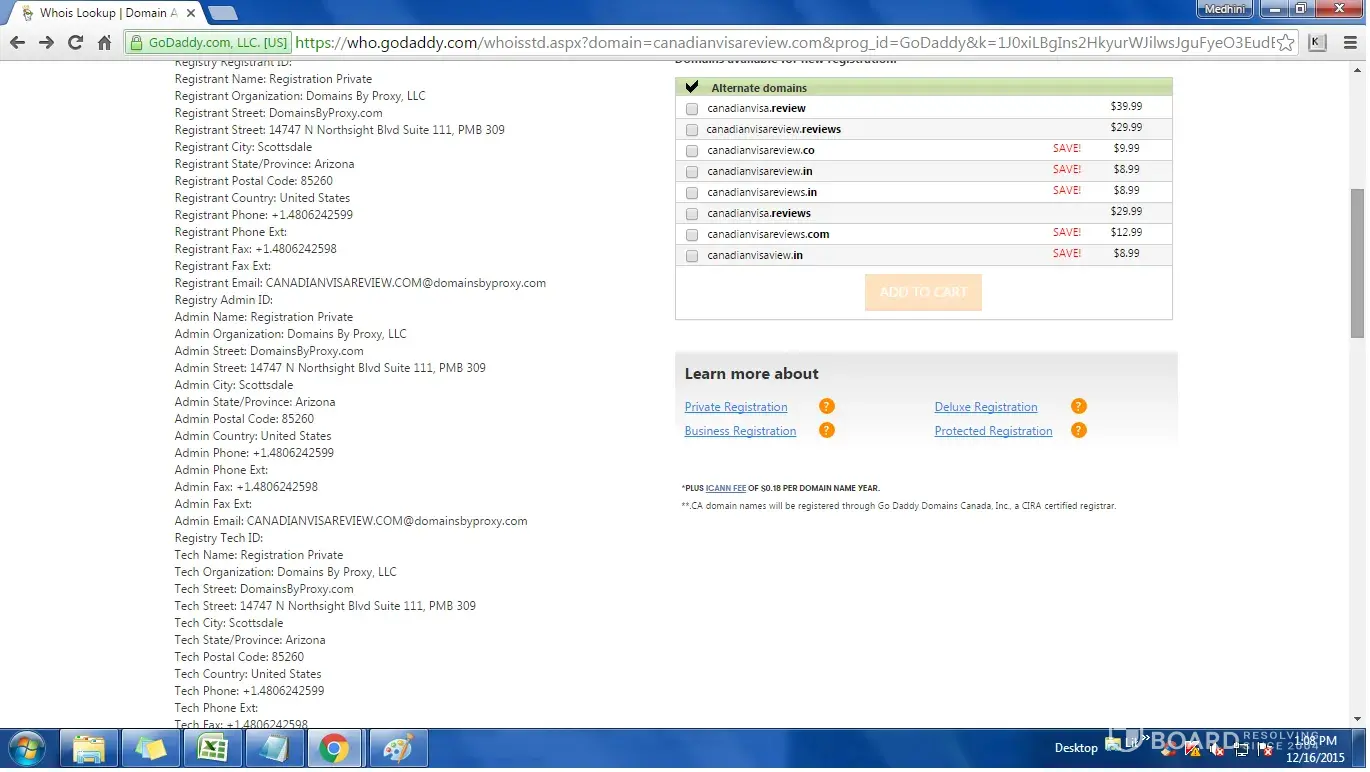
Task: Open help icon beside Protected Registration
Action: [1078, 430]
